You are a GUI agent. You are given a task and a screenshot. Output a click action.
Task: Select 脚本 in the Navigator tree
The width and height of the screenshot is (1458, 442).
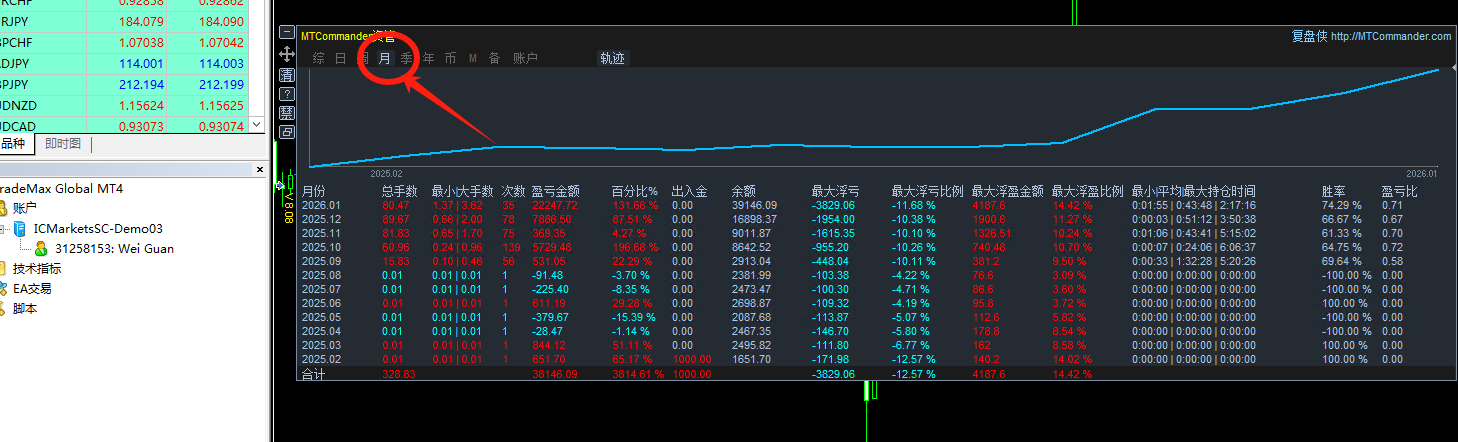coord(26,309)
